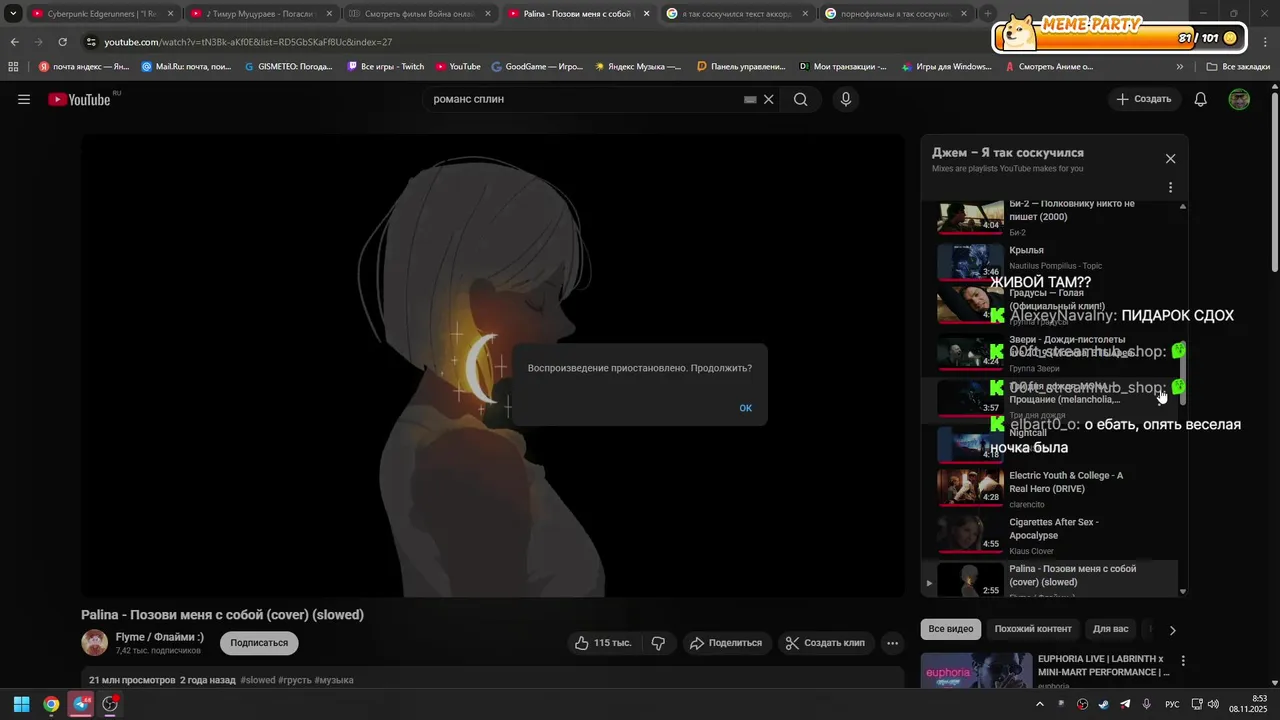Expand overflow bookmarks chevron
The width and height of the screenshot is (1280, 720).
pos(1180,67)
